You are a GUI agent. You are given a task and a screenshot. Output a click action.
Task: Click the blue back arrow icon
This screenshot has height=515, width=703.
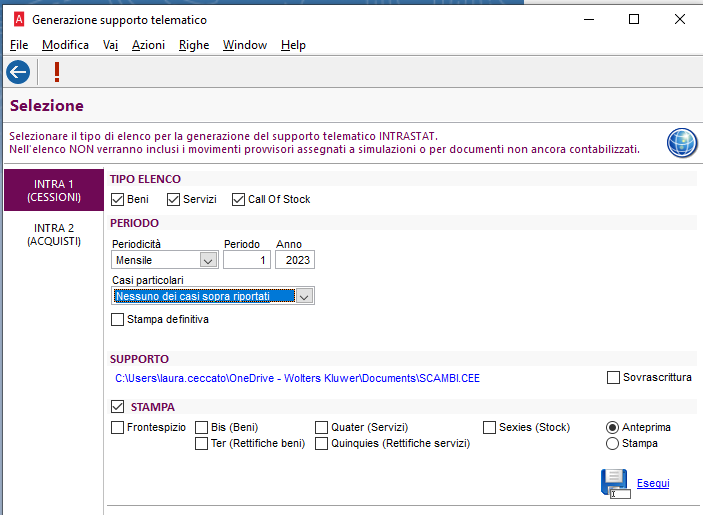(x=18, y=72)
